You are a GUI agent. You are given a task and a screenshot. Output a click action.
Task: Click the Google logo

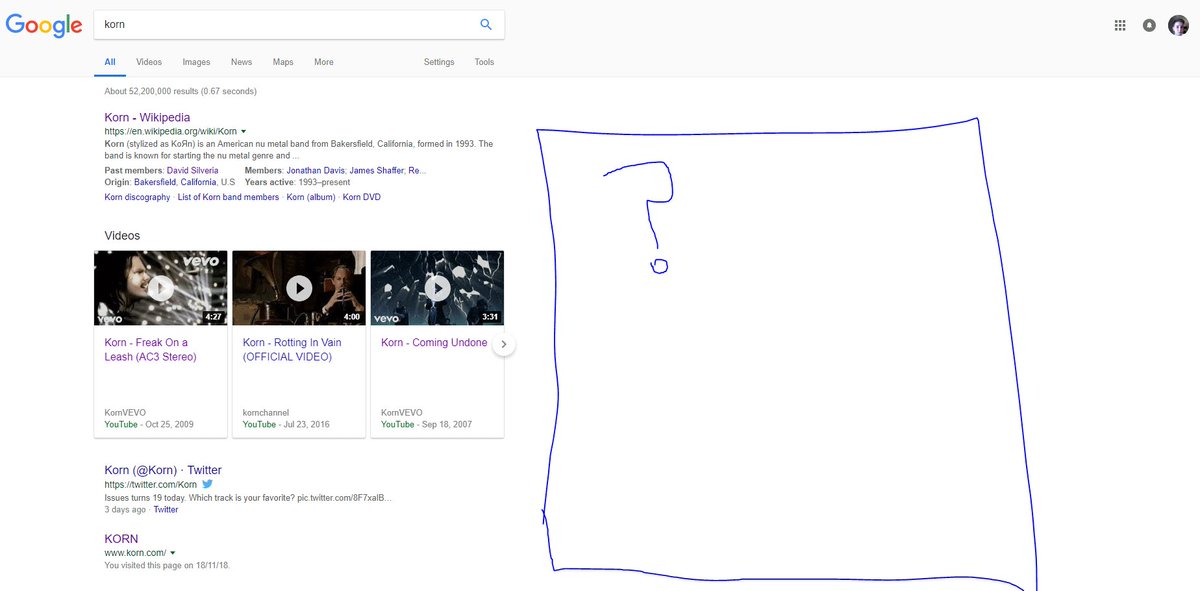(x=44, y=25)
